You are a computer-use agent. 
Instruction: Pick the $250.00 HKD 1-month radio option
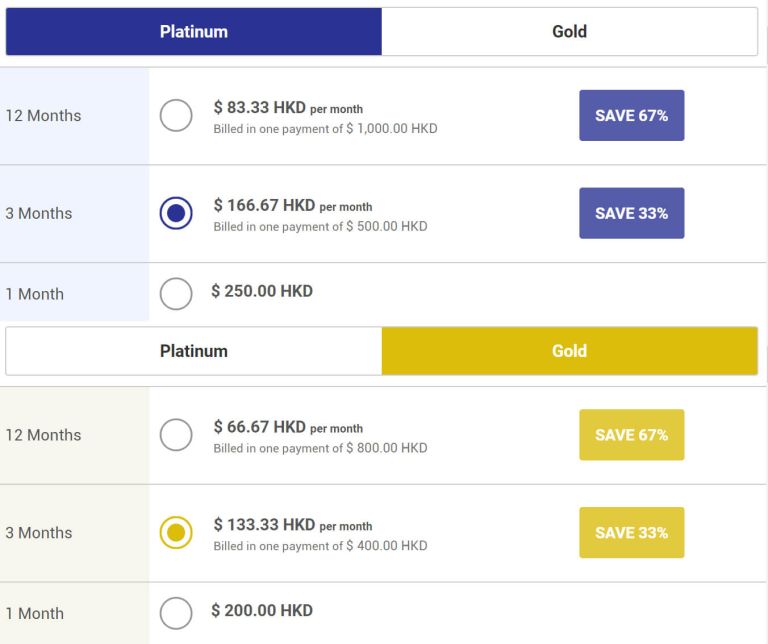pos(176,294)
